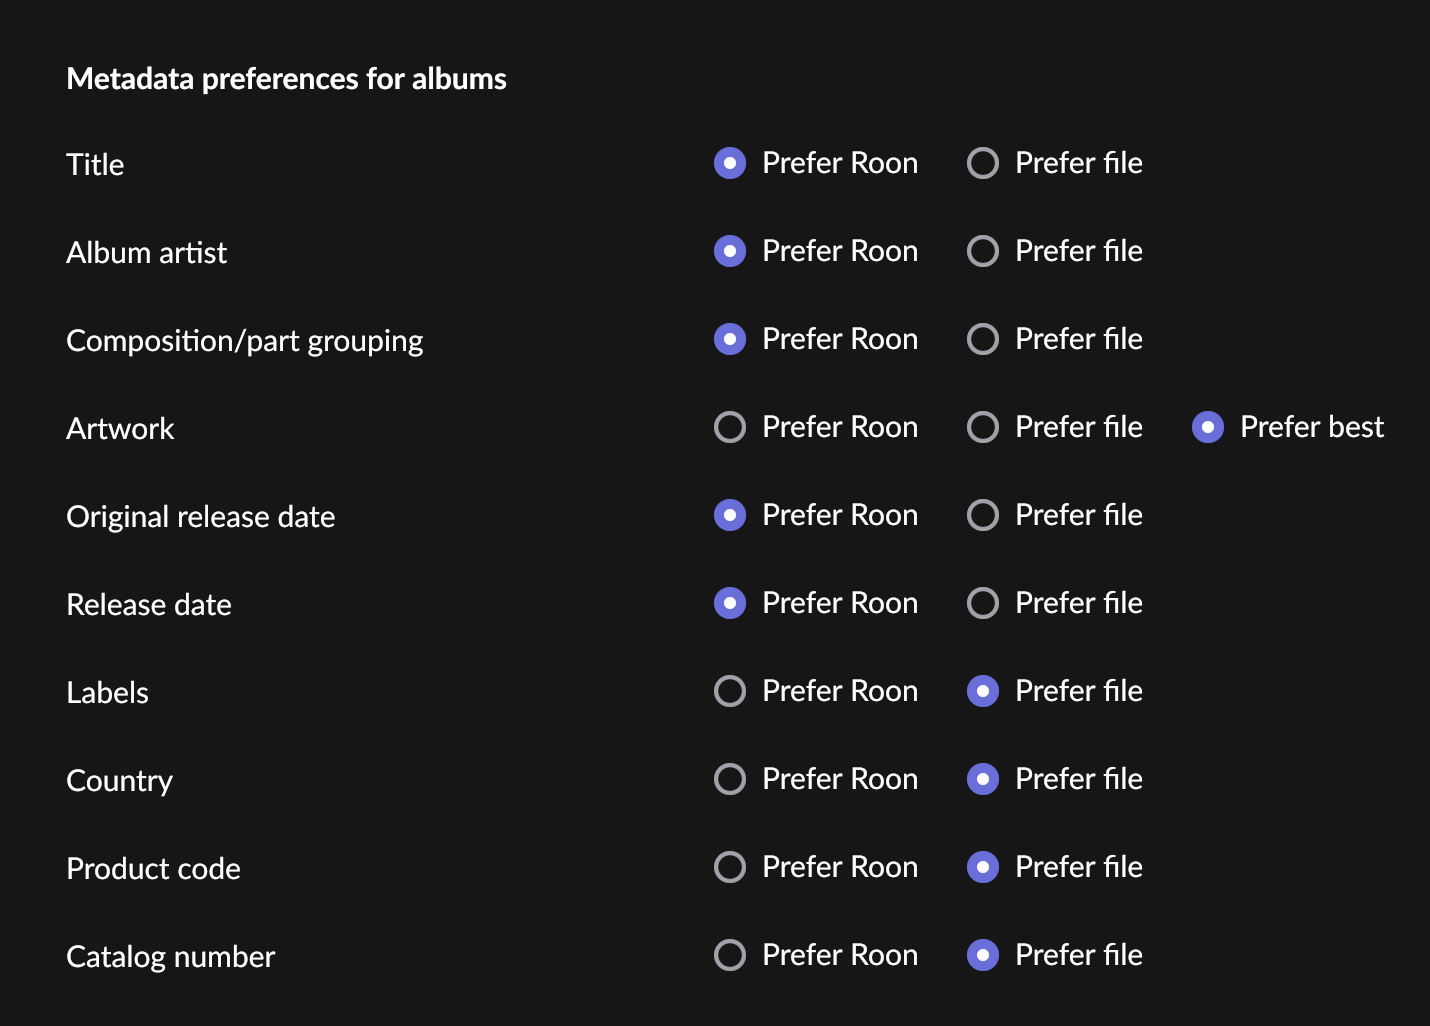Select Prefer Roon for Album artist
1430x1026 pixels.
coord(730,251)
